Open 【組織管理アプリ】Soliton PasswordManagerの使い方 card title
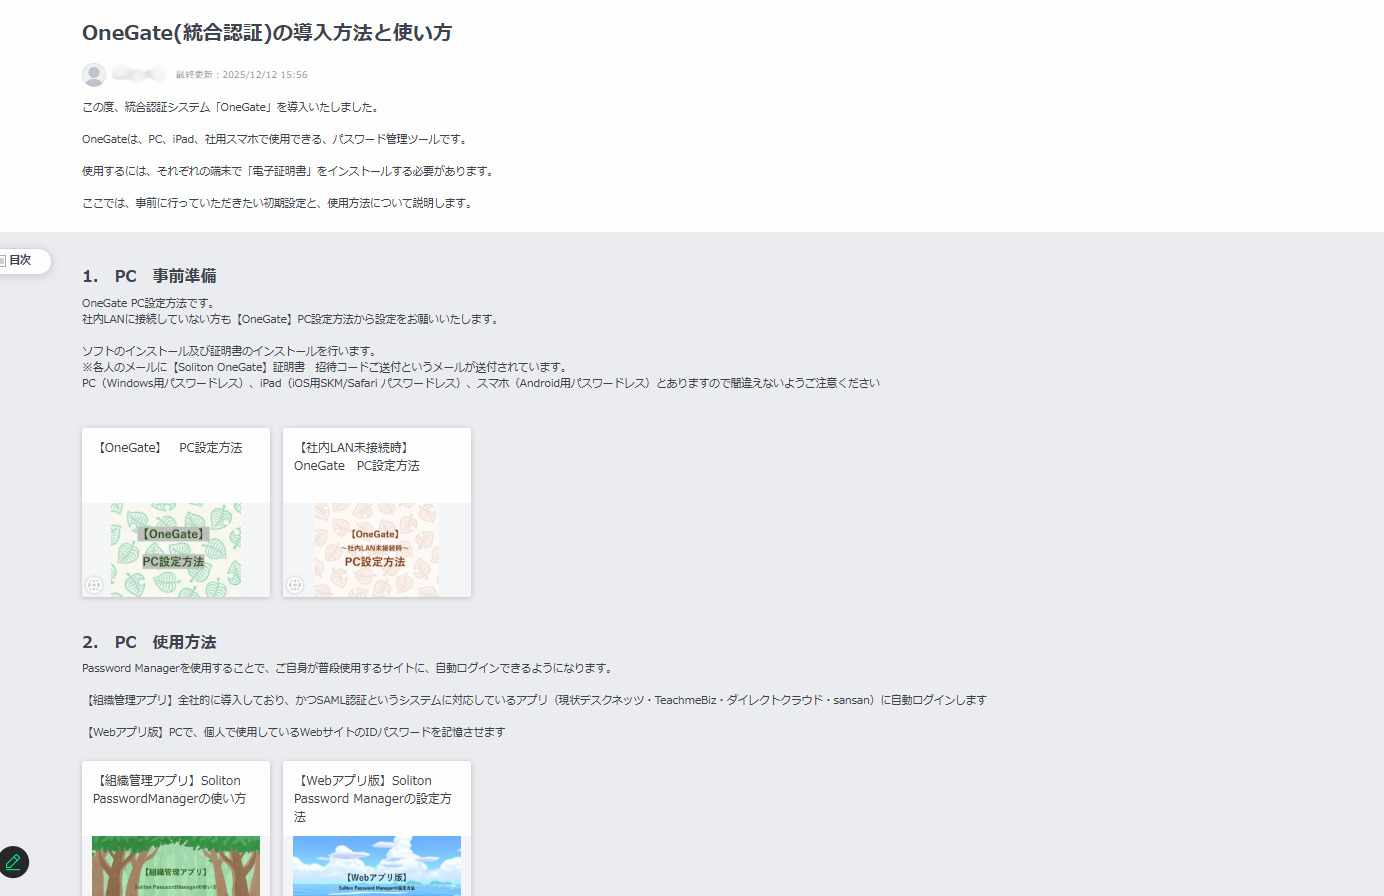 pos(169,790)
